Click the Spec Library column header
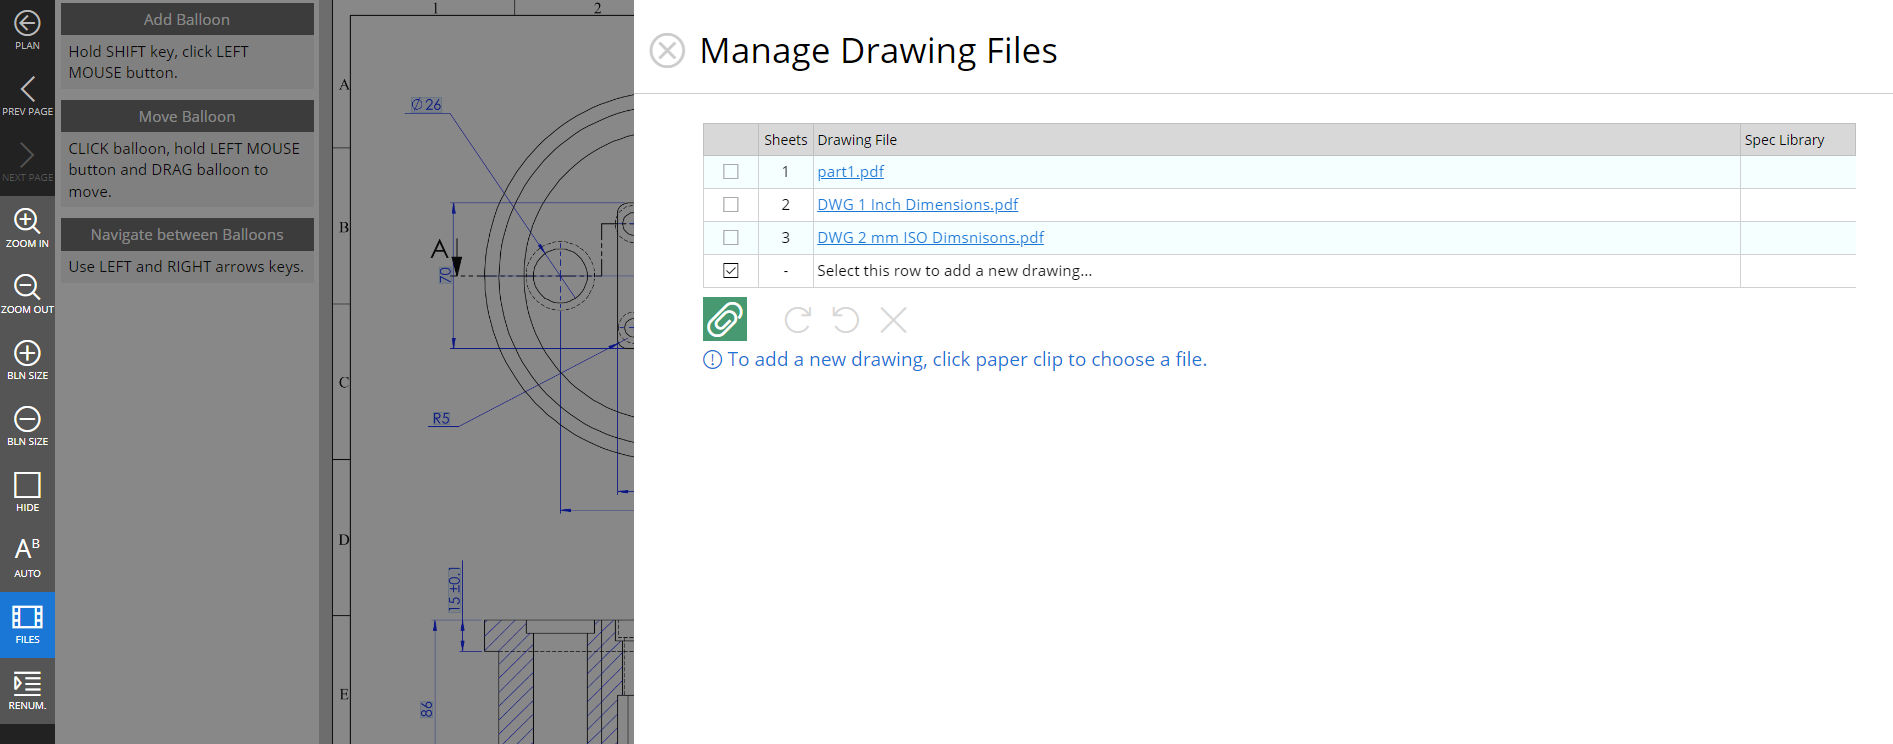Viewport: 1893px width, 744px height. (x=1784, y=140)
